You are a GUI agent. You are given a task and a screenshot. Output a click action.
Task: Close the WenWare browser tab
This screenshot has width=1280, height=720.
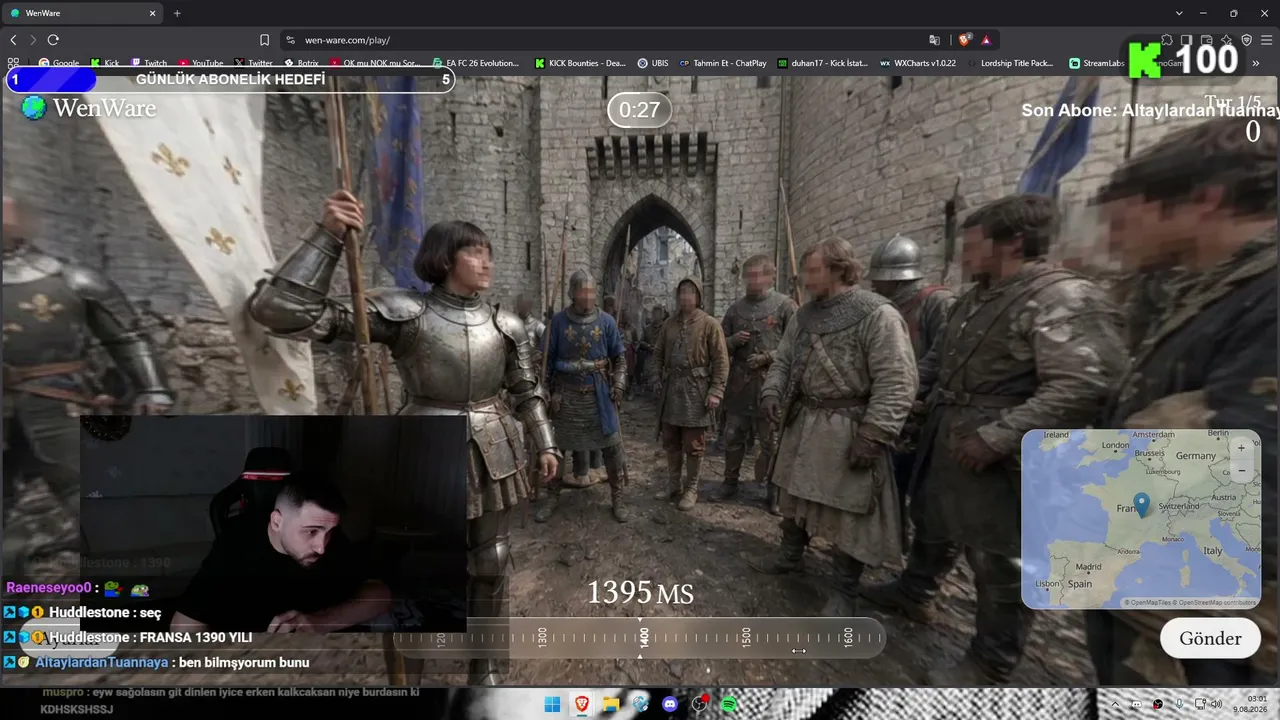153,13
